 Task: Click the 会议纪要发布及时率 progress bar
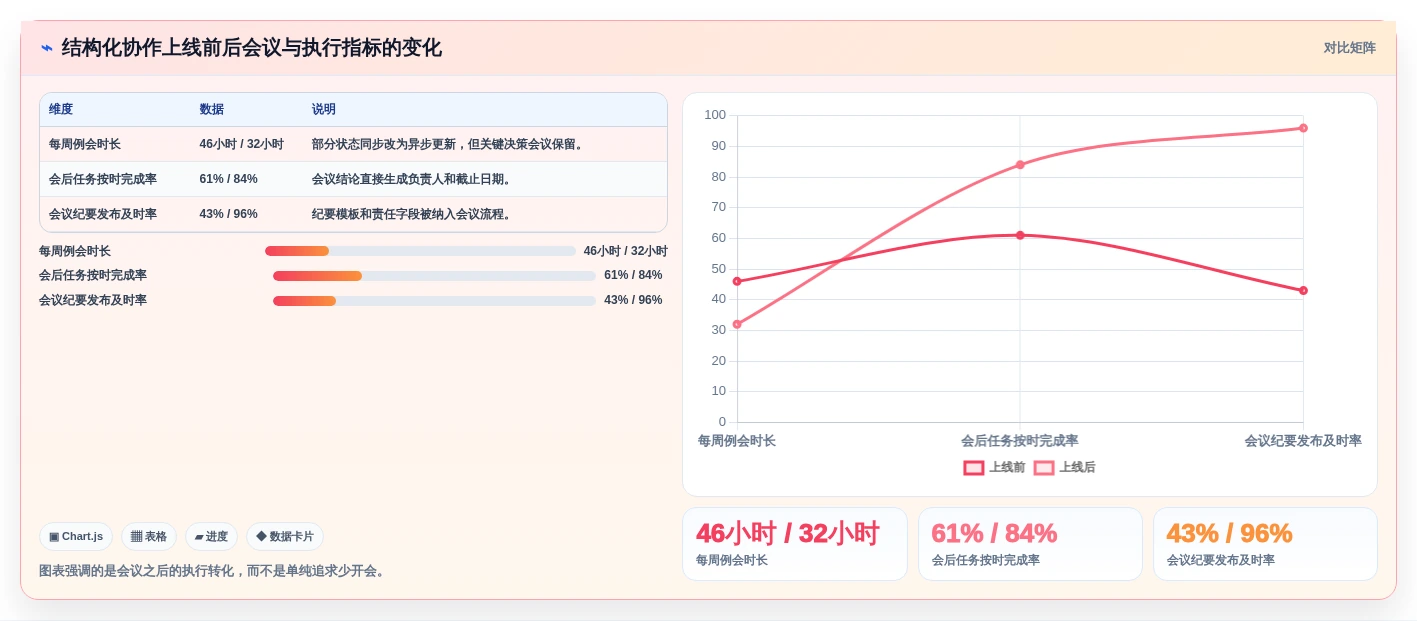pyautogui.click(x=434, y=300)
